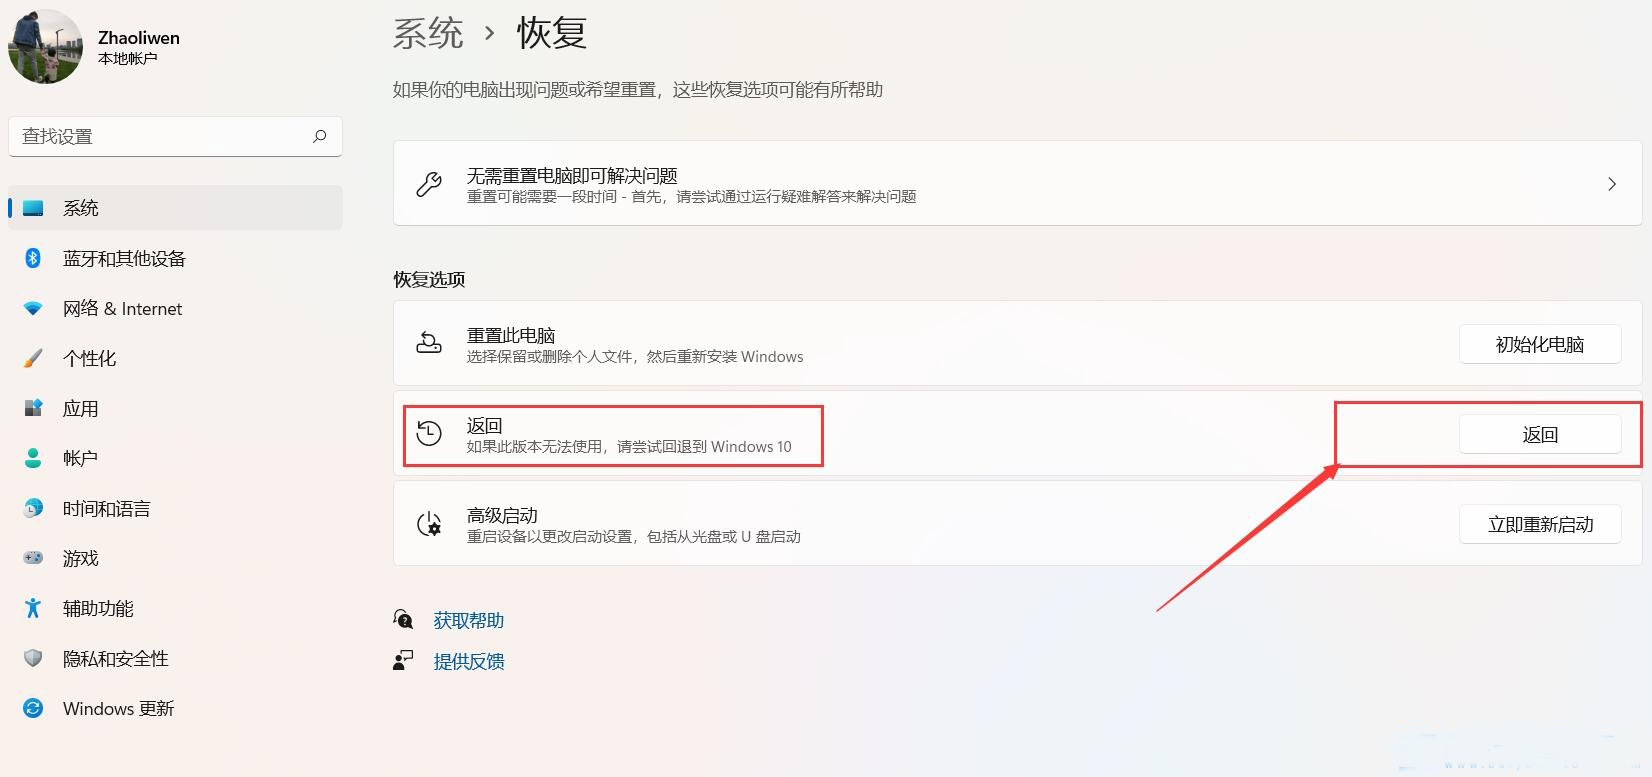
Task: Open 个性化 settings via its brush icon
Action: click(32, 358)
